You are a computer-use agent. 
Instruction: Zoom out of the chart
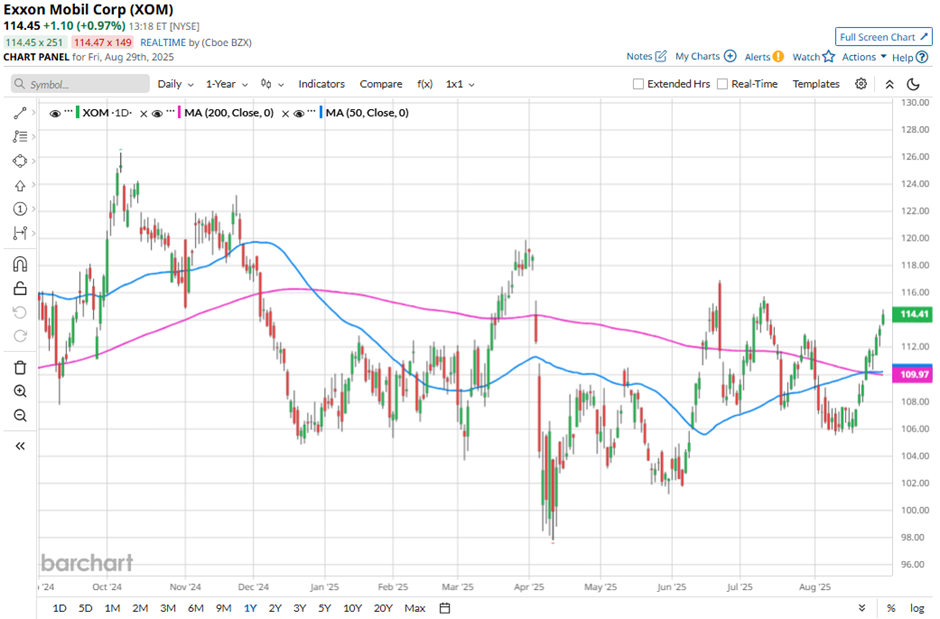pyautogui.click(x=20, y=415)
